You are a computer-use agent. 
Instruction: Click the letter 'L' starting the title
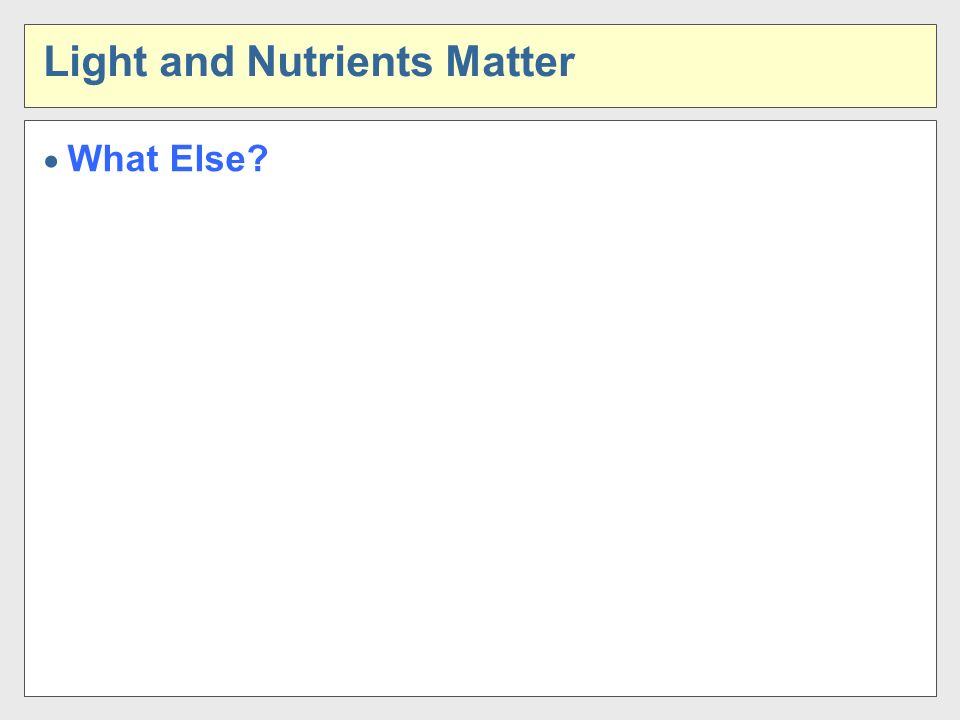tap(55, 61)
